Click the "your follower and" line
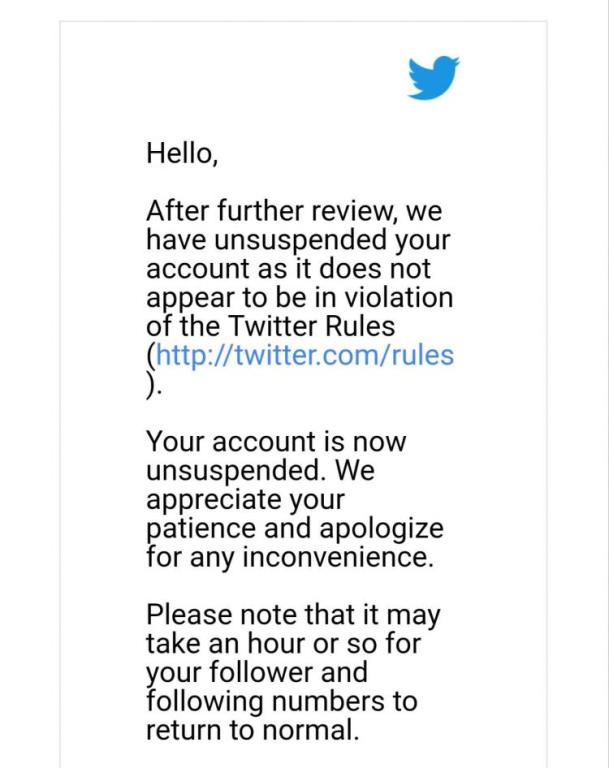The width and height of the screenshot is (609, 768). (257, 672)
